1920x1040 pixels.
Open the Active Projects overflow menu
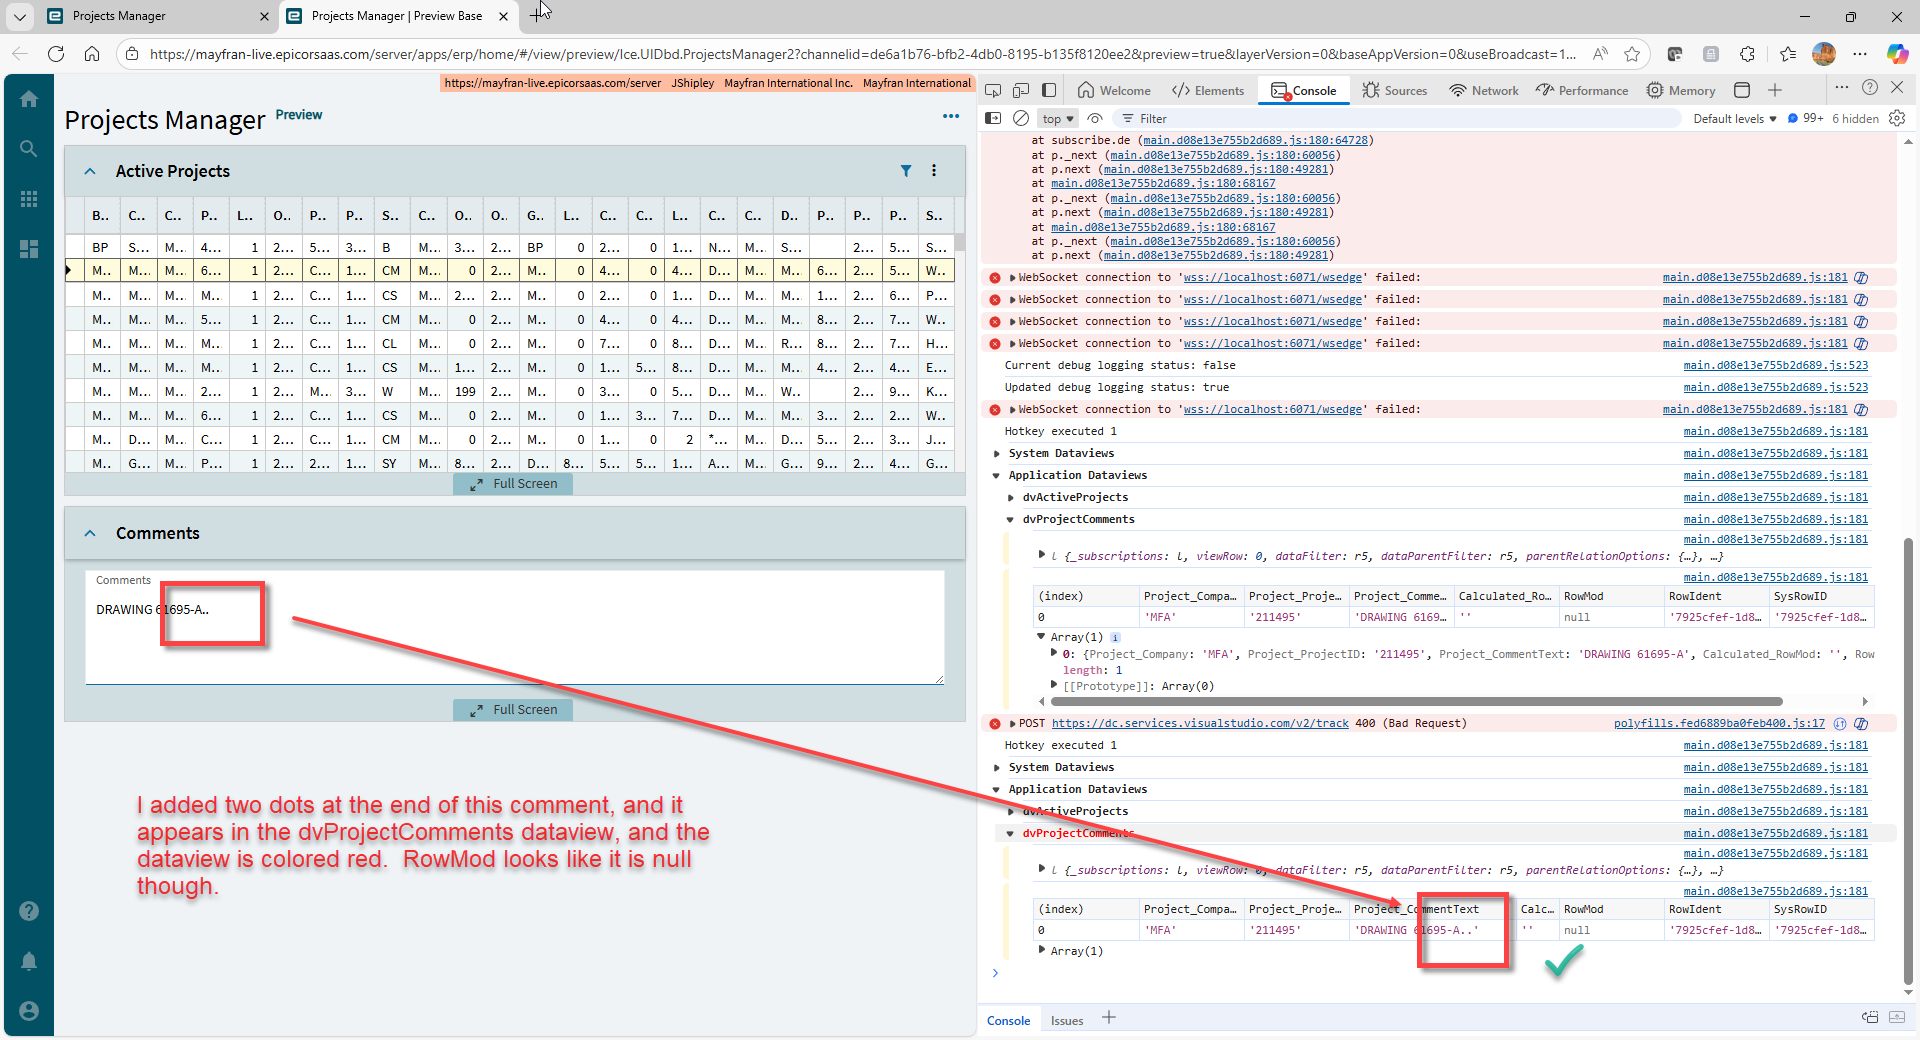(x=934, y=171)
